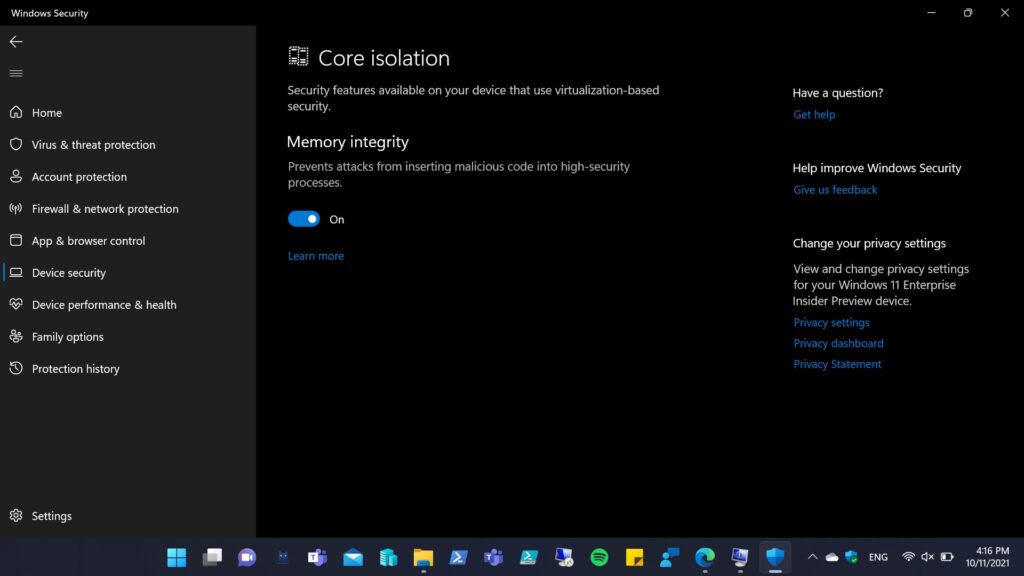This screenshot has height=576, width=1024.
Task: Open the Privacy dashboard link
Action: tap(837, 343)
